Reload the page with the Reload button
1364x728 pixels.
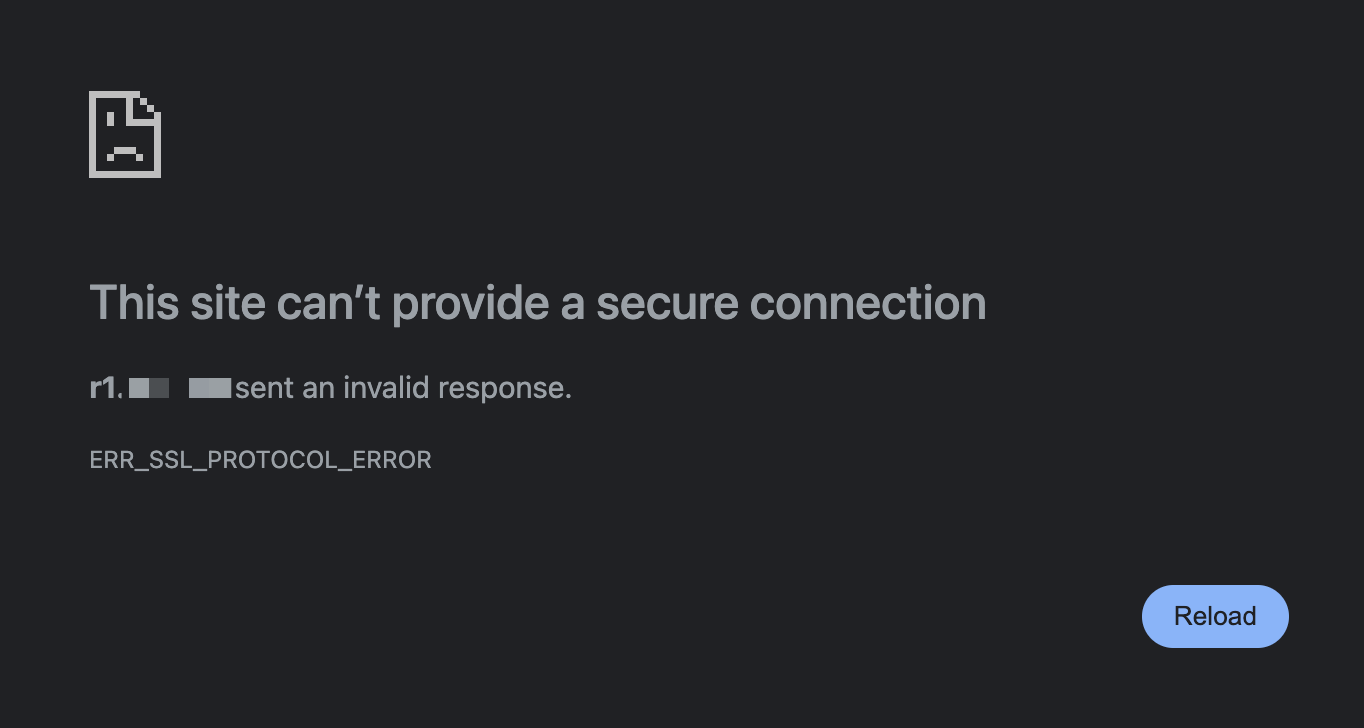pos(1215,616)
